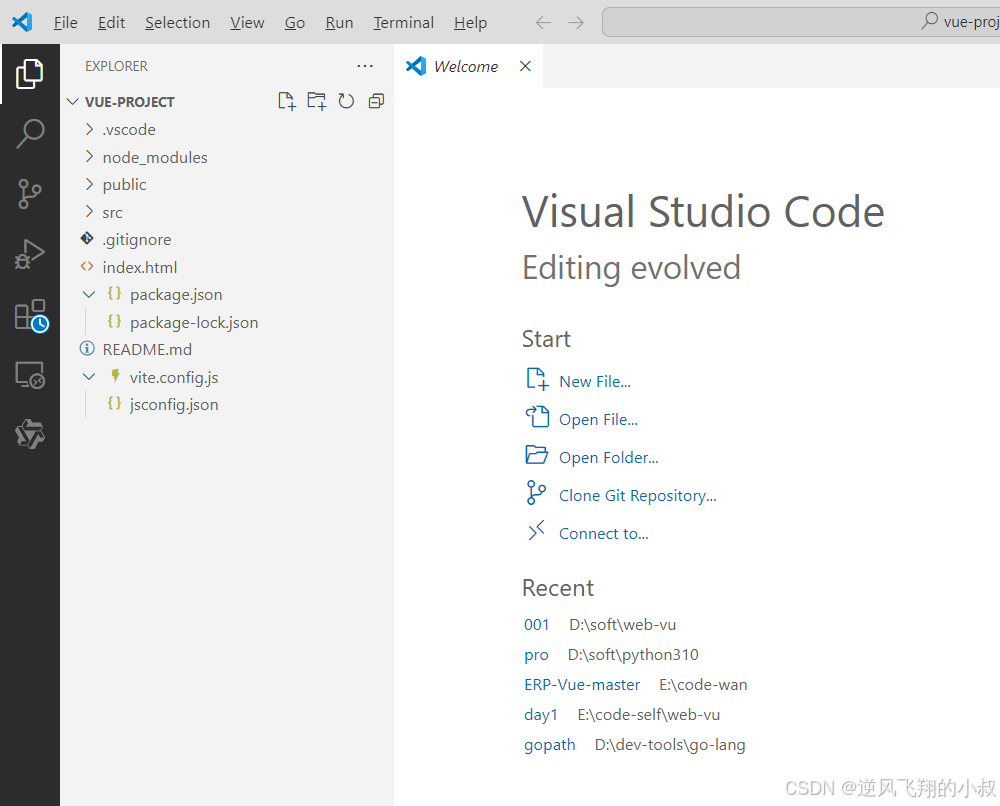
Task: Click the Open File icon on Welcome page
Action: pos(537,416)
